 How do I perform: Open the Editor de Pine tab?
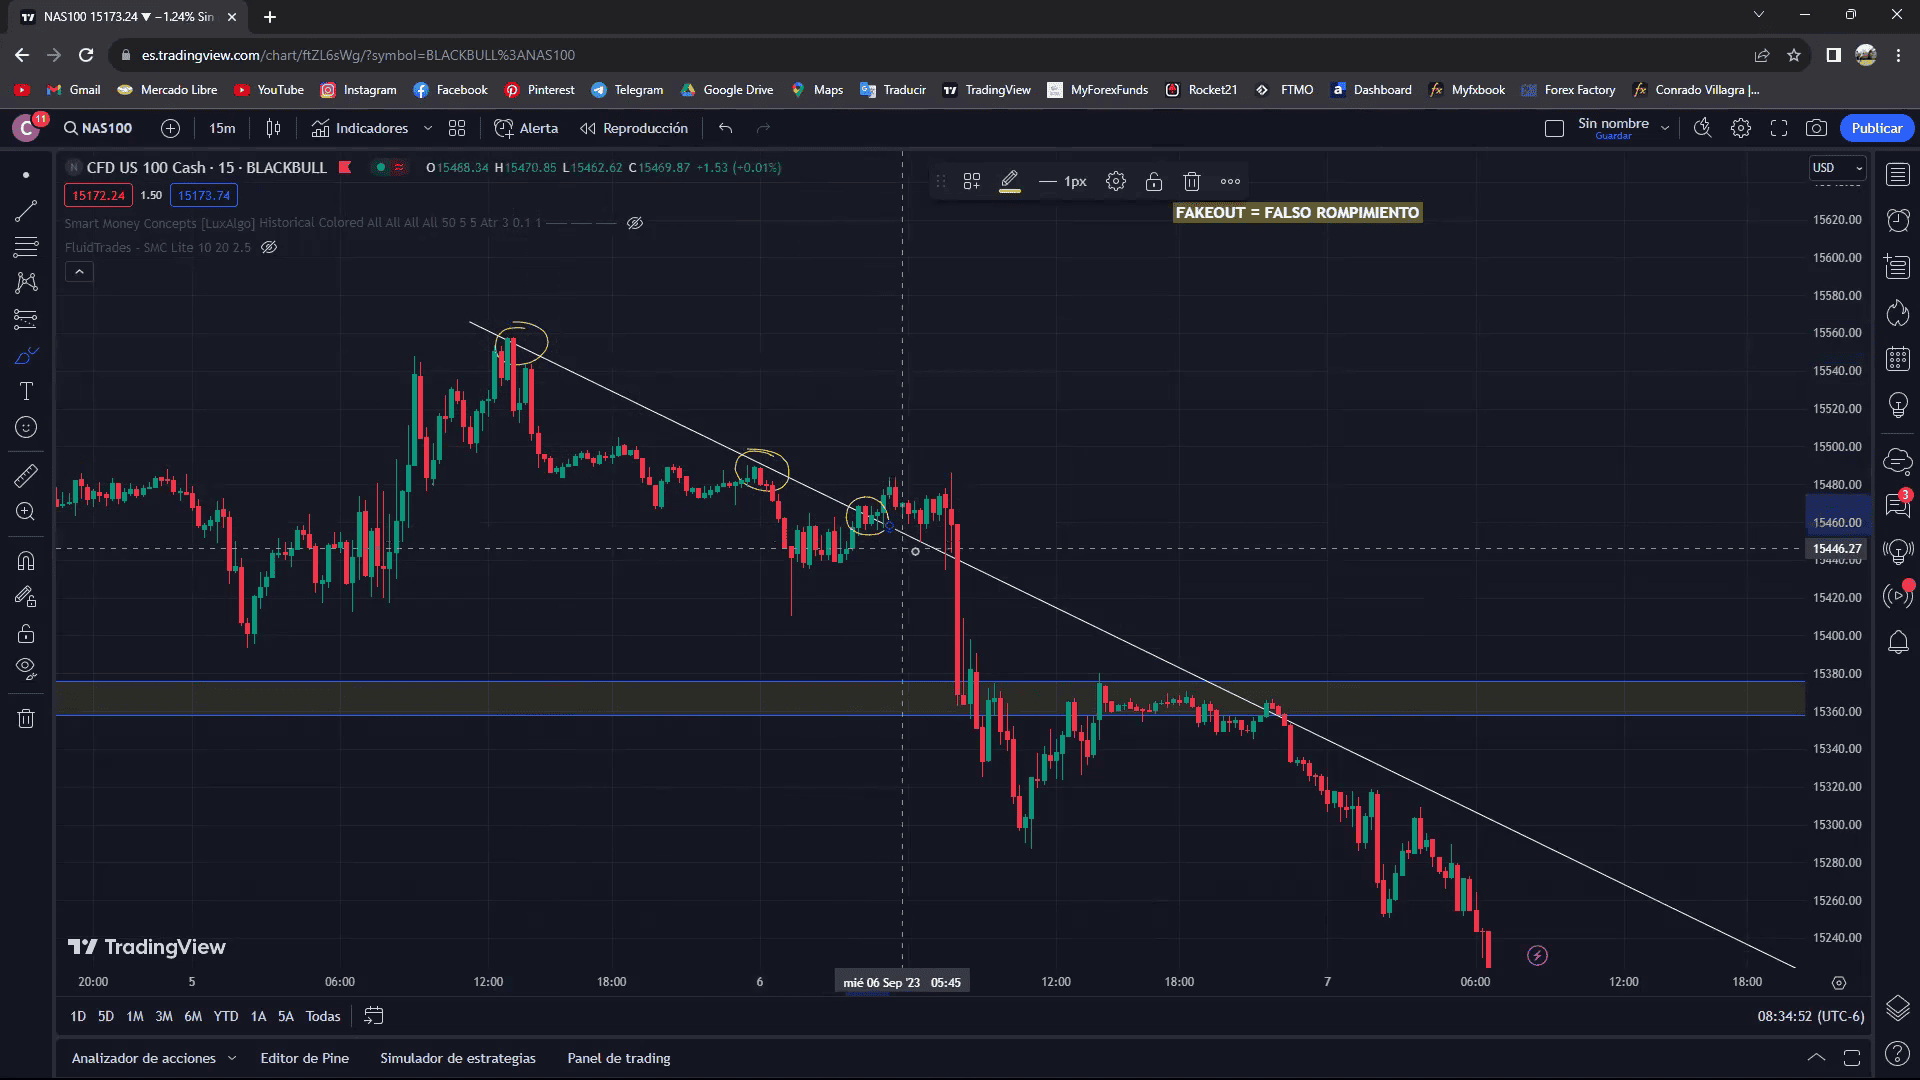(304, 1058)
